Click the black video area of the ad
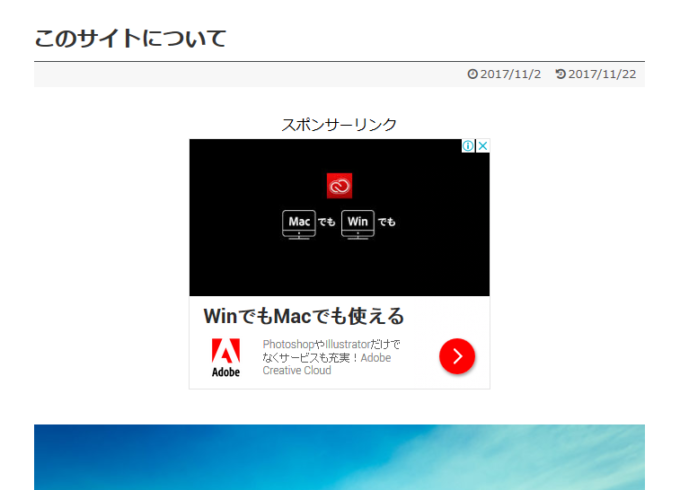Image resolution: width=680 pixels, height=490 pixels. pos(340,218)
